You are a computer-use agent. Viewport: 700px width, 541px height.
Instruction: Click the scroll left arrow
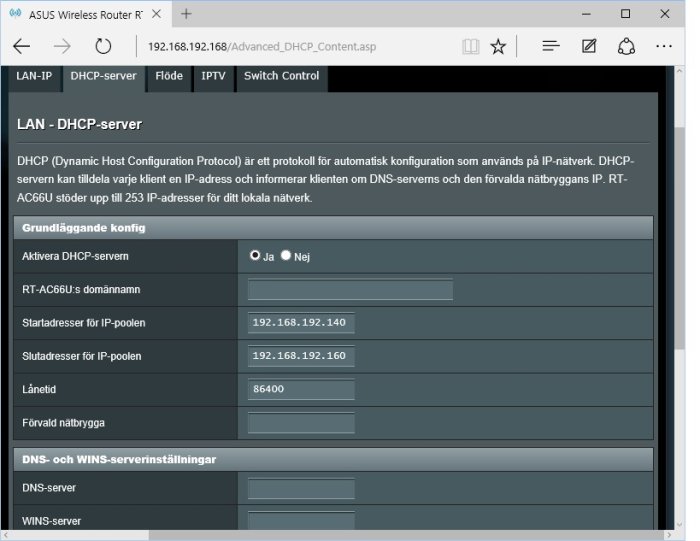pos(6,535)
